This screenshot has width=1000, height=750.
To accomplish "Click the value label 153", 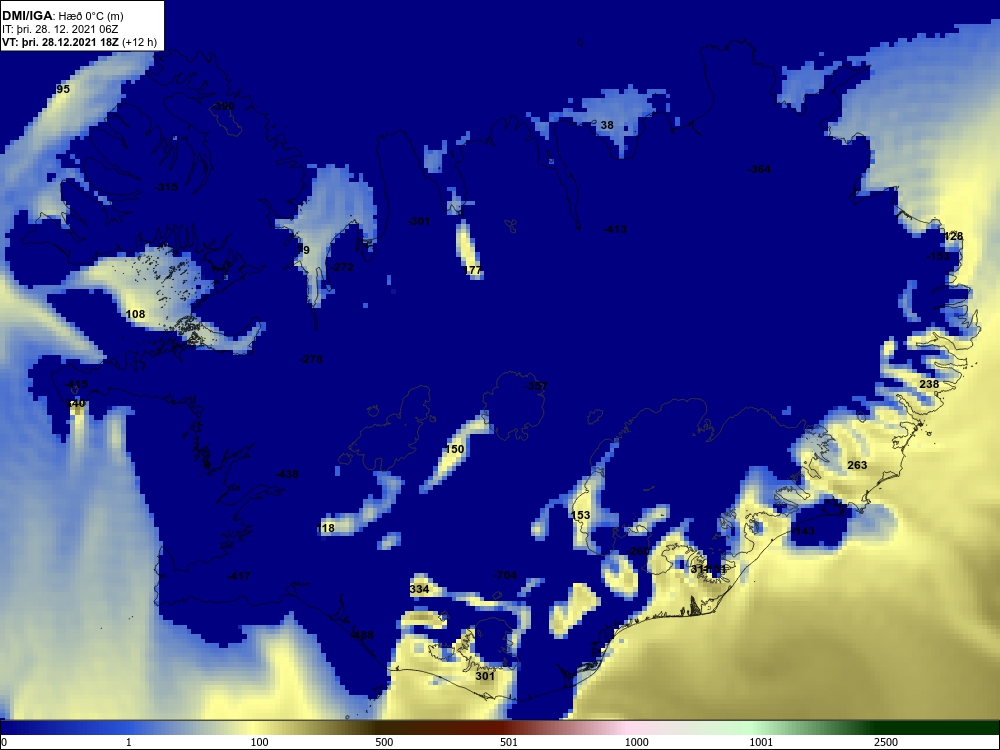I will pos(580,515).
